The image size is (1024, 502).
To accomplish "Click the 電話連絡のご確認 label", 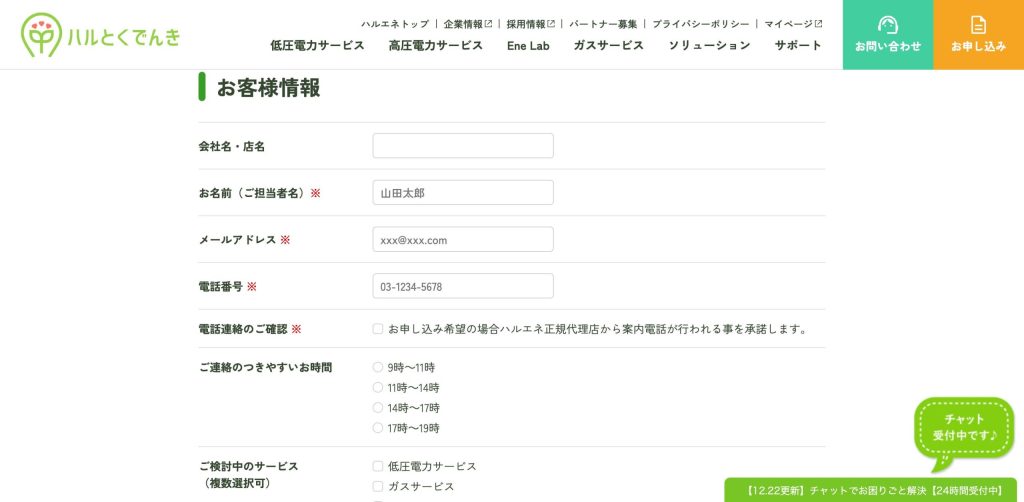I will pos(243,330).
